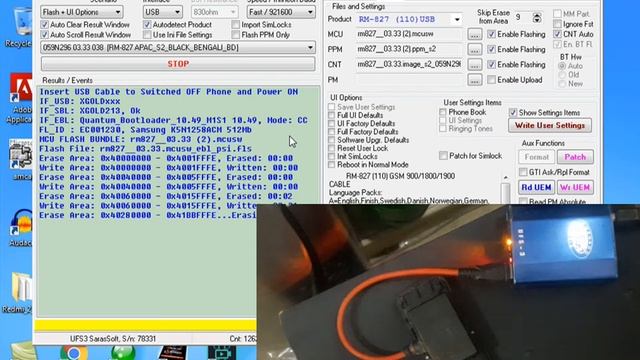Browse for PPM file with ... button
Image resolution: width=640 pixels, height=360 pixels.
point(474,49)
